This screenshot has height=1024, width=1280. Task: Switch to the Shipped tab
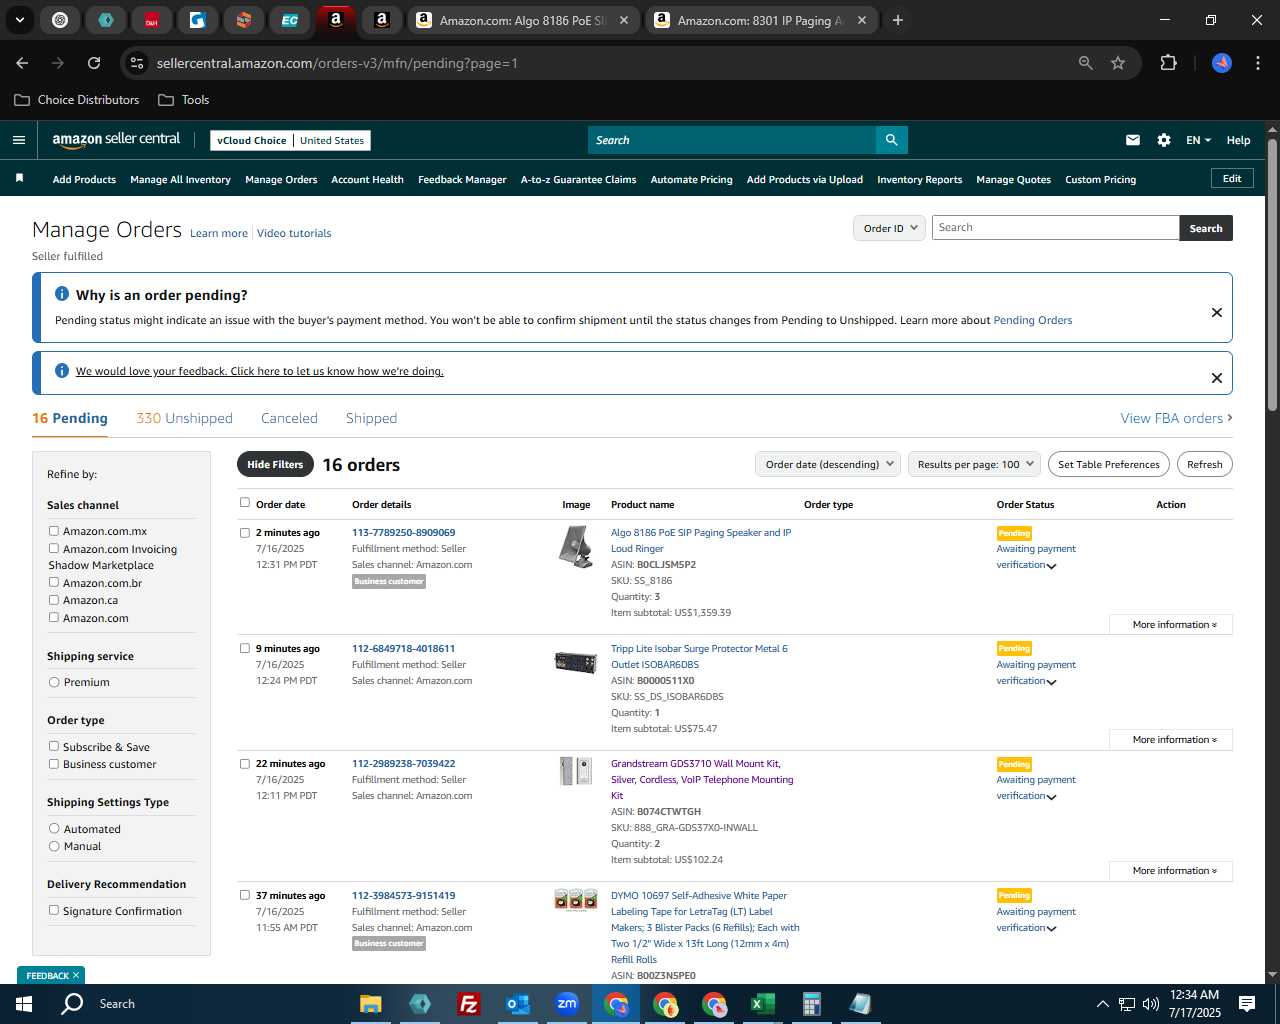point(371,418)
